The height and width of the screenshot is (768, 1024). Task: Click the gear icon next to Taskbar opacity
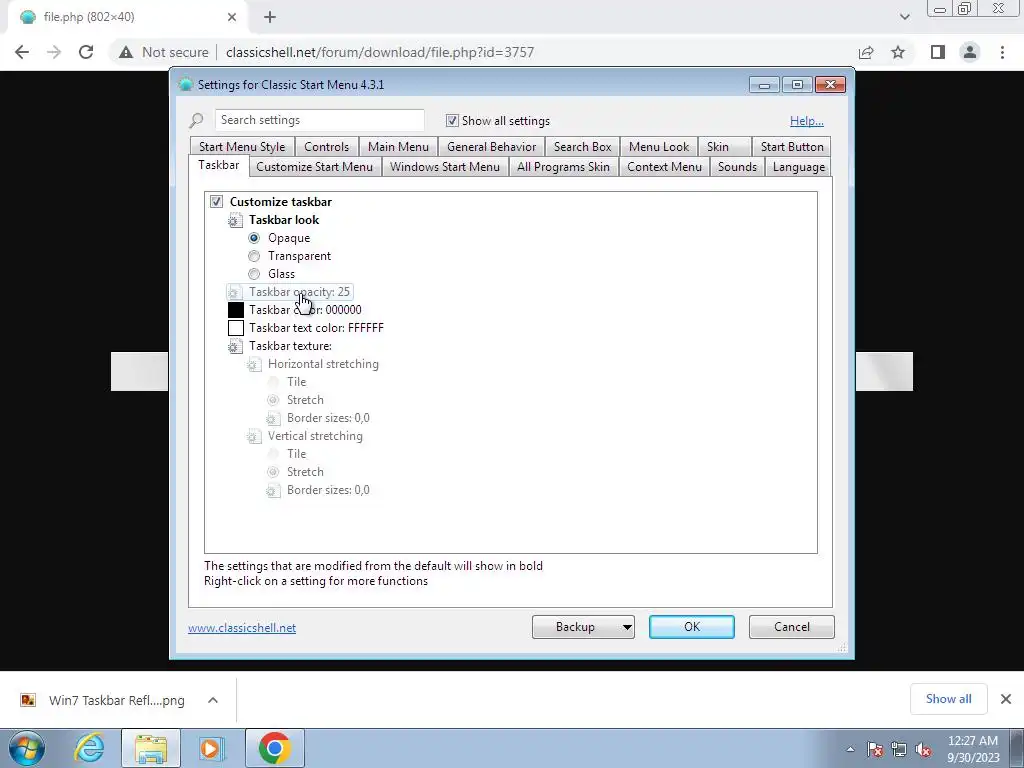[x=235, y=292]
